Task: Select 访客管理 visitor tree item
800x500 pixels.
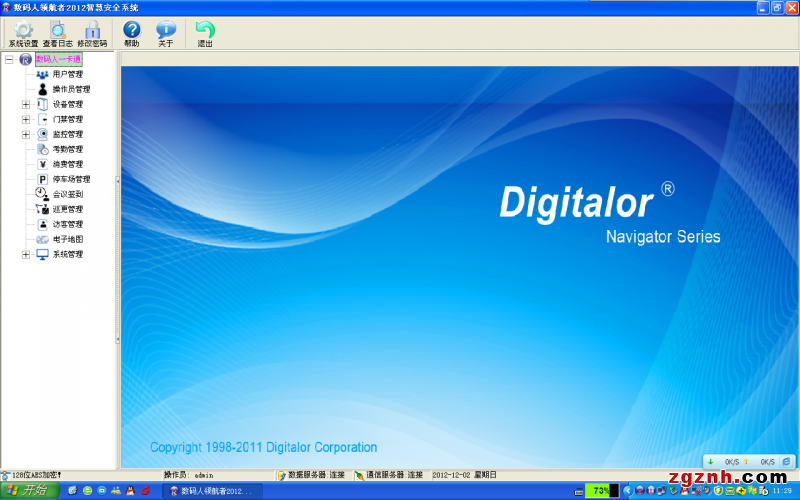Action: click(67, 224)
